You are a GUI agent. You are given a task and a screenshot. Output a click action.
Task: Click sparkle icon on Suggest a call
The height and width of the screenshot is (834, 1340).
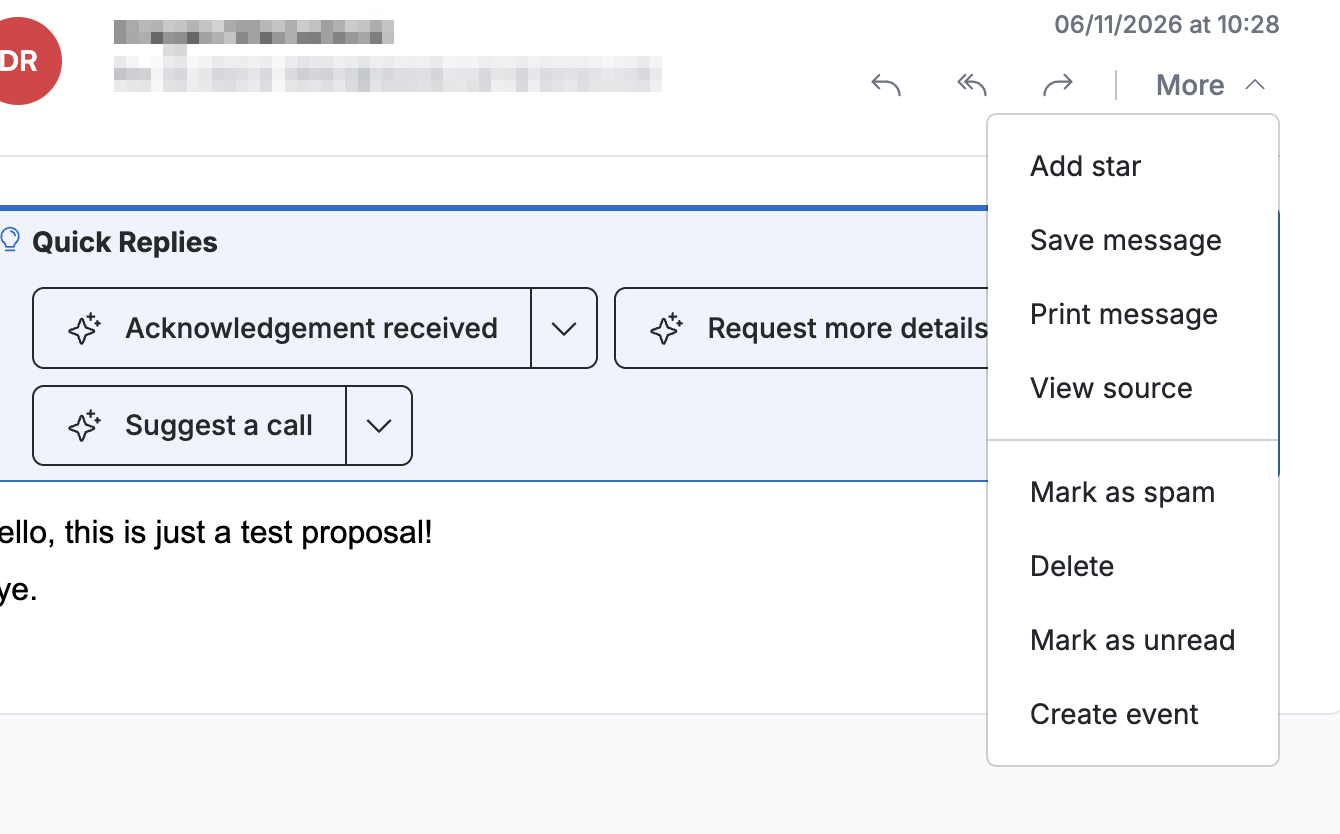(x=85, y=426)
